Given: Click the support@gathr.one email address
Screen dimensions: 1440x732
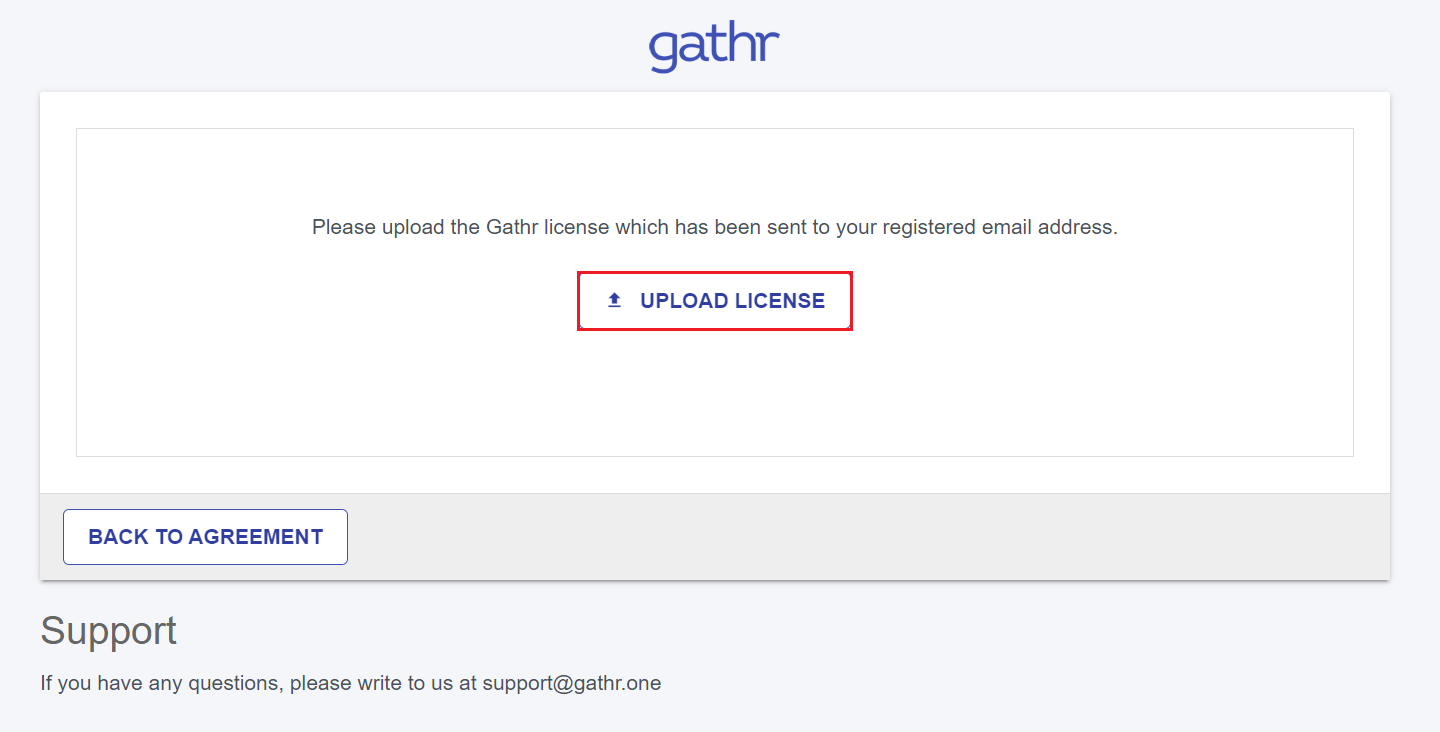Looking at the screenshot, I should point(572,684).
